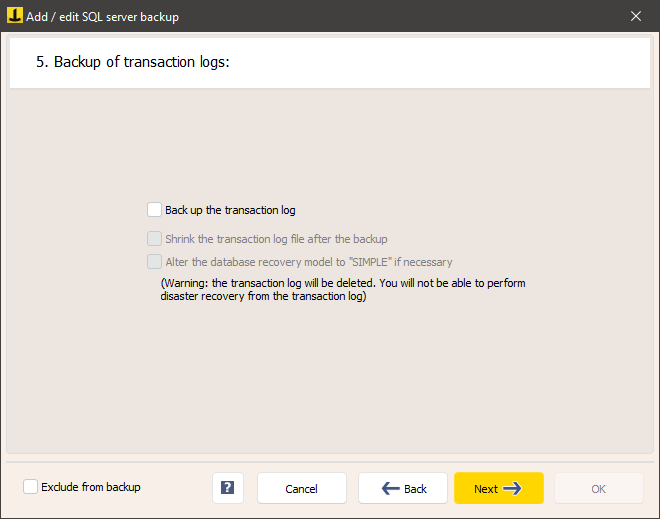Click the transaction log warning message text
This screenshot has height=519, width=660.
click(x=343, y=290)
